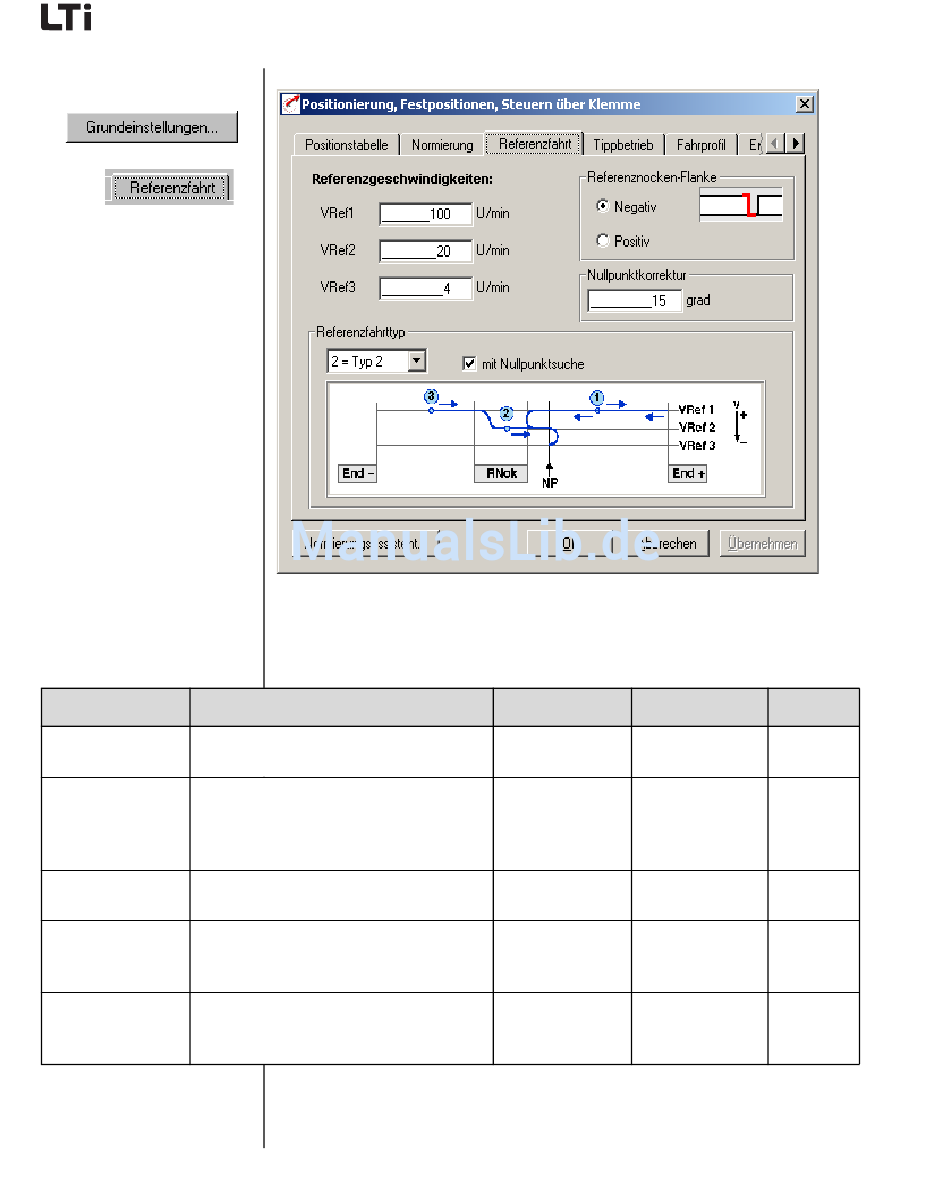Click the OK button
The width and height of the screenshot is (950, 1189).
568,544
